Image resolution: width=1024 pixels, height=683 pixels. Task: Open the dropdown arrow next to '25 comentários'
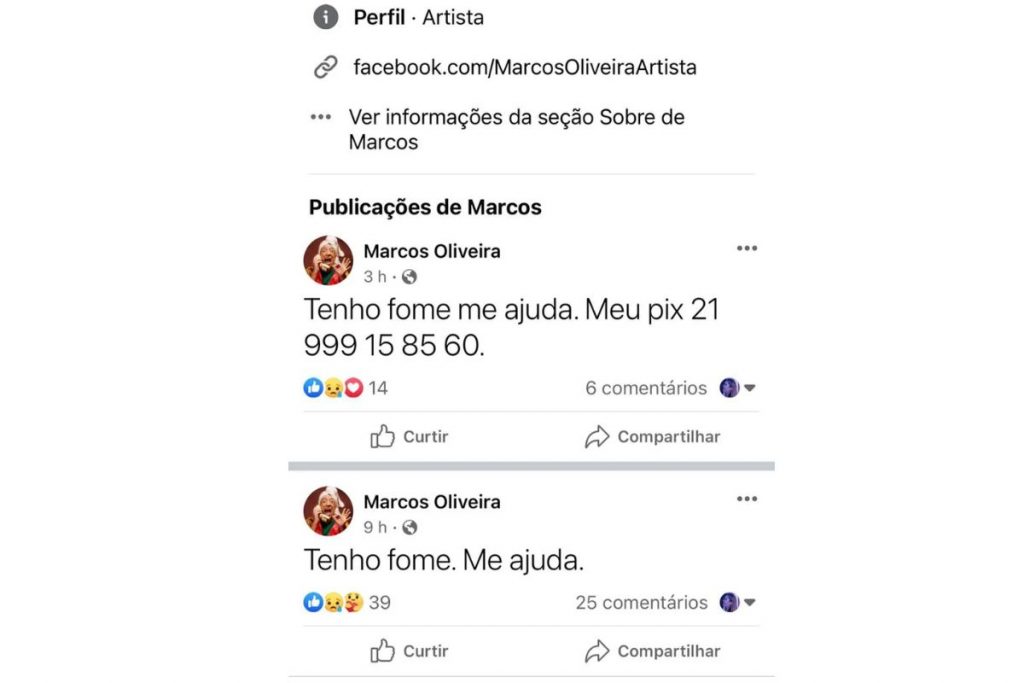click(x=749, y=602)
